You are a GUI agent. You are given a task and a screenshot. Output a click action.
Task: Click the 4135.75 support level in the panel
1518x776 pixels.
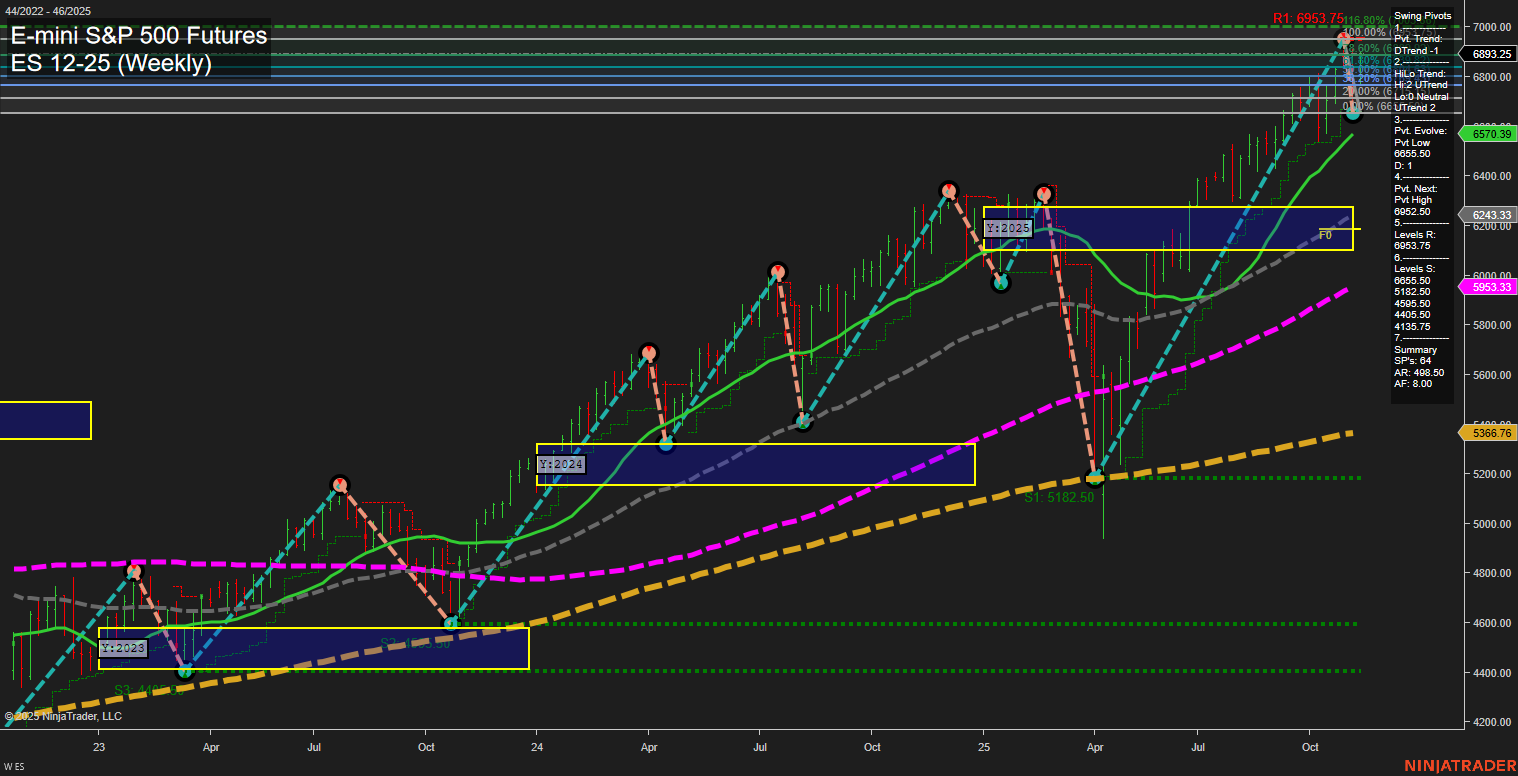point(1412,326)
